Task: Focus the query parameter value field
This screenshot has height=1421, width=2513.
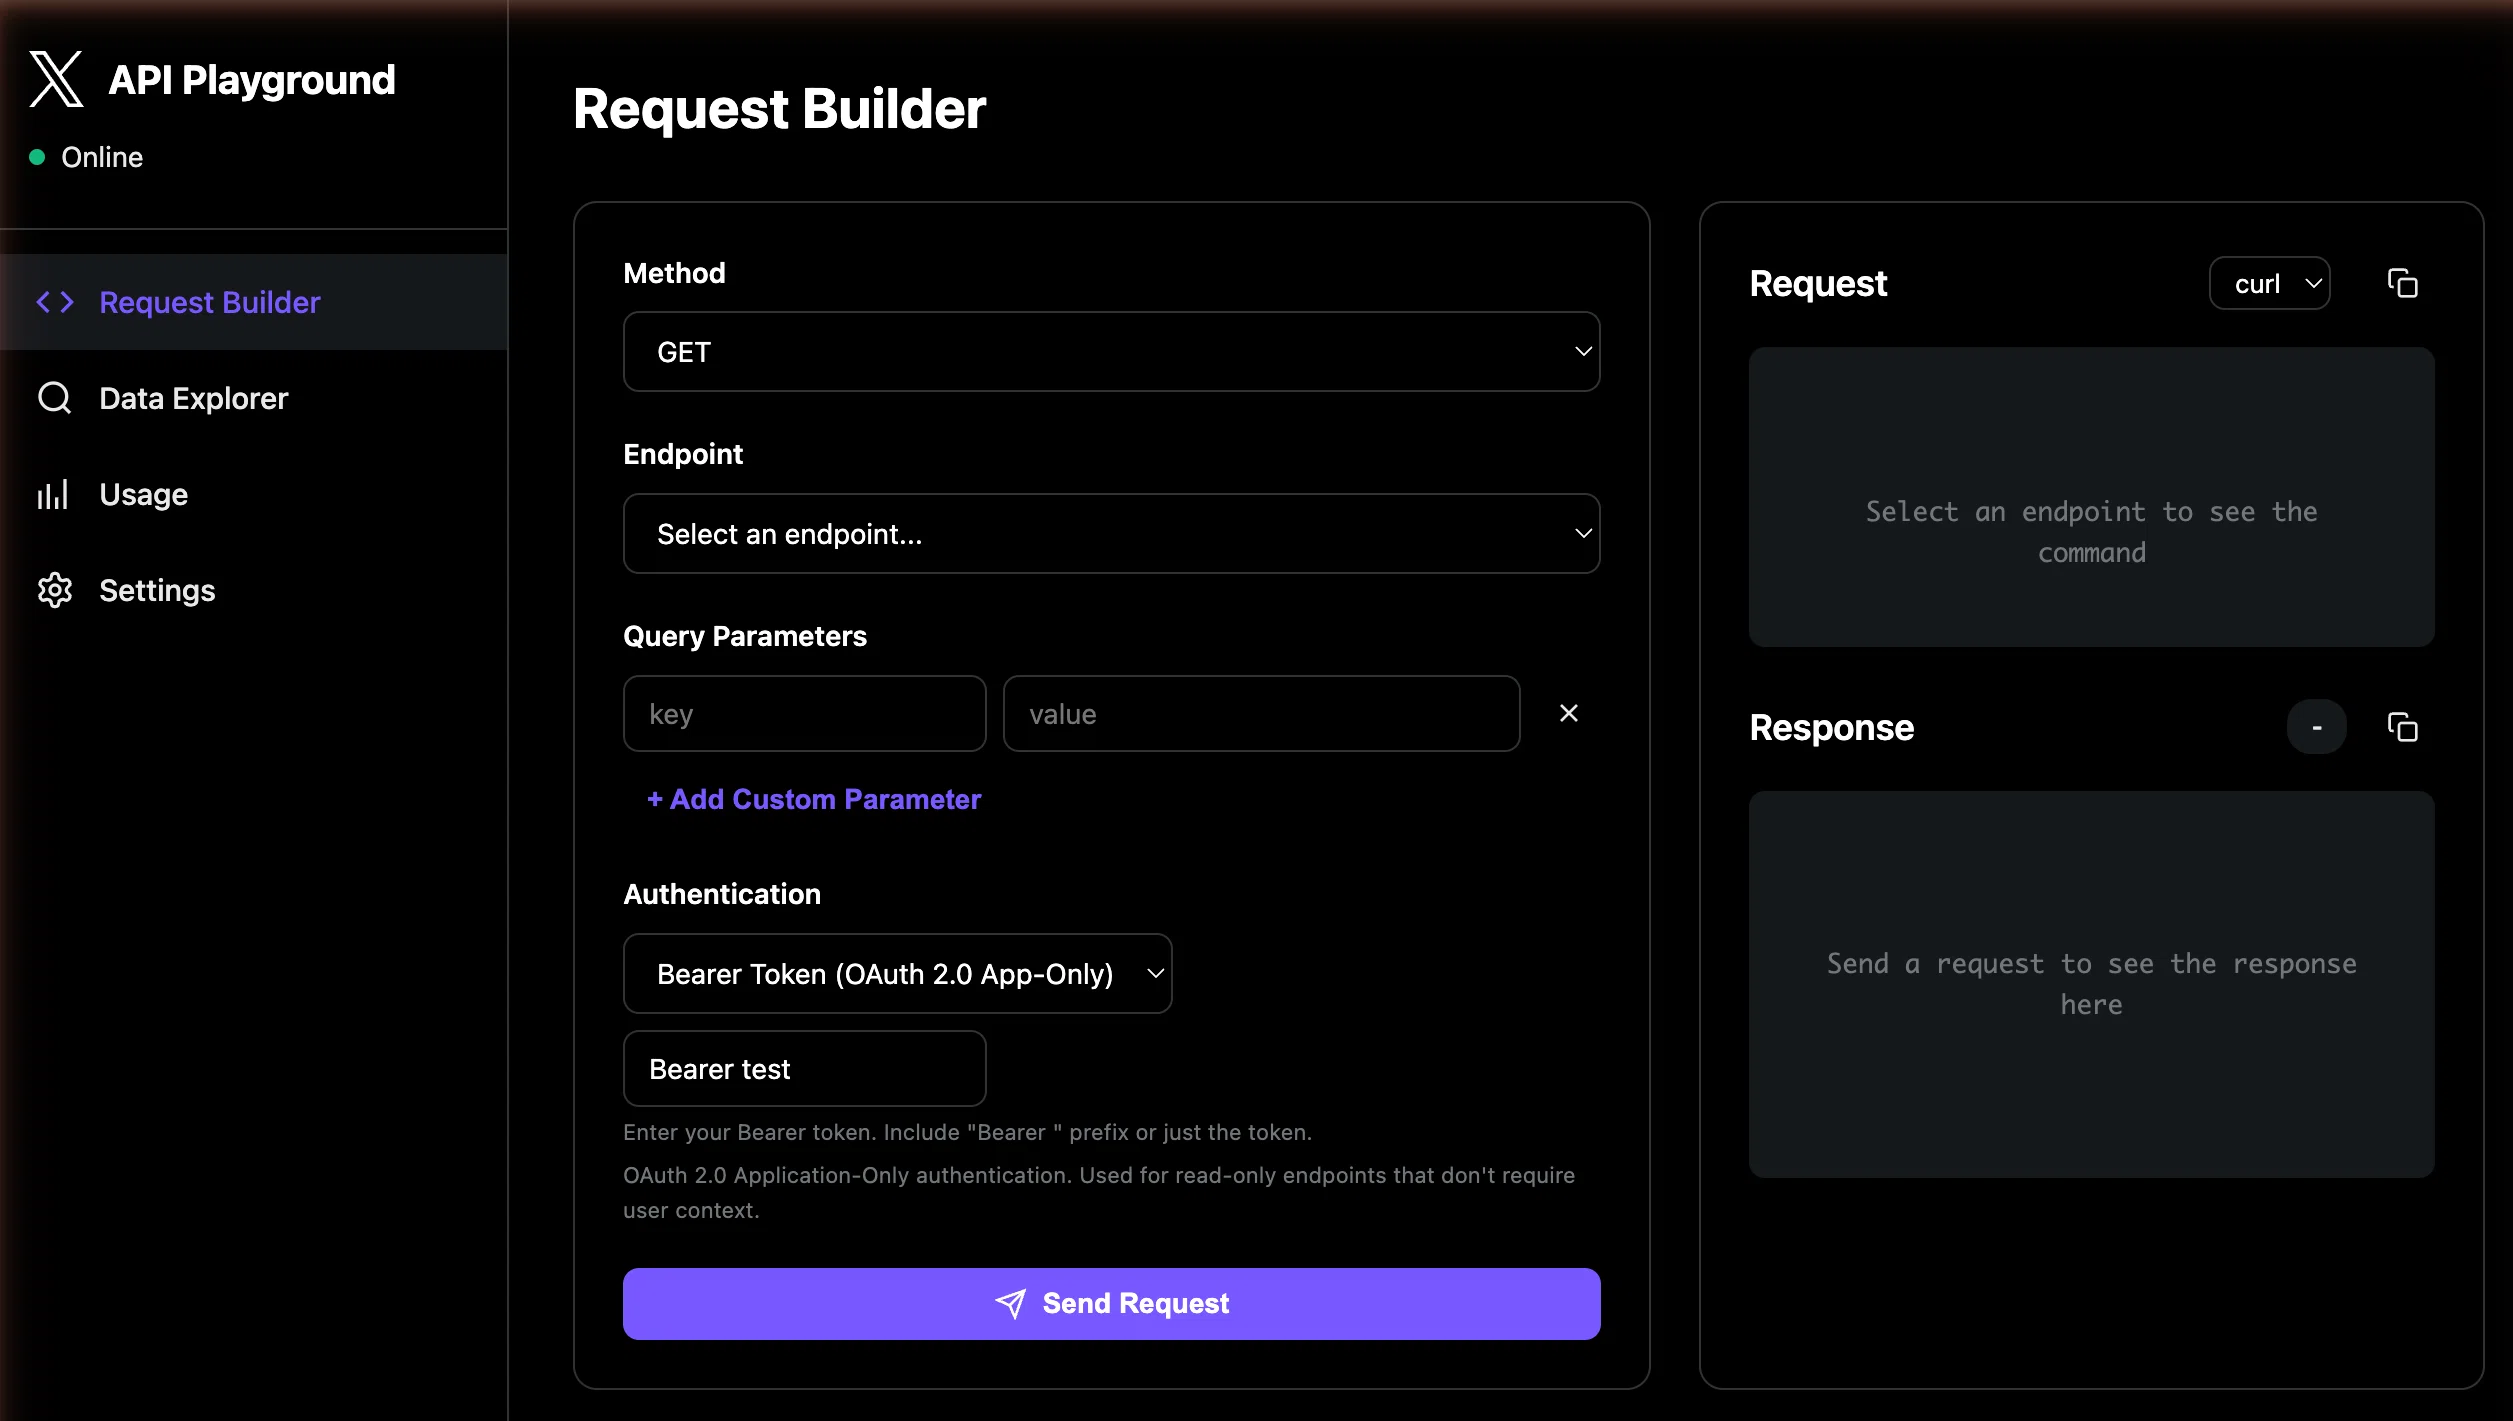Action: tap(1261, 714)
